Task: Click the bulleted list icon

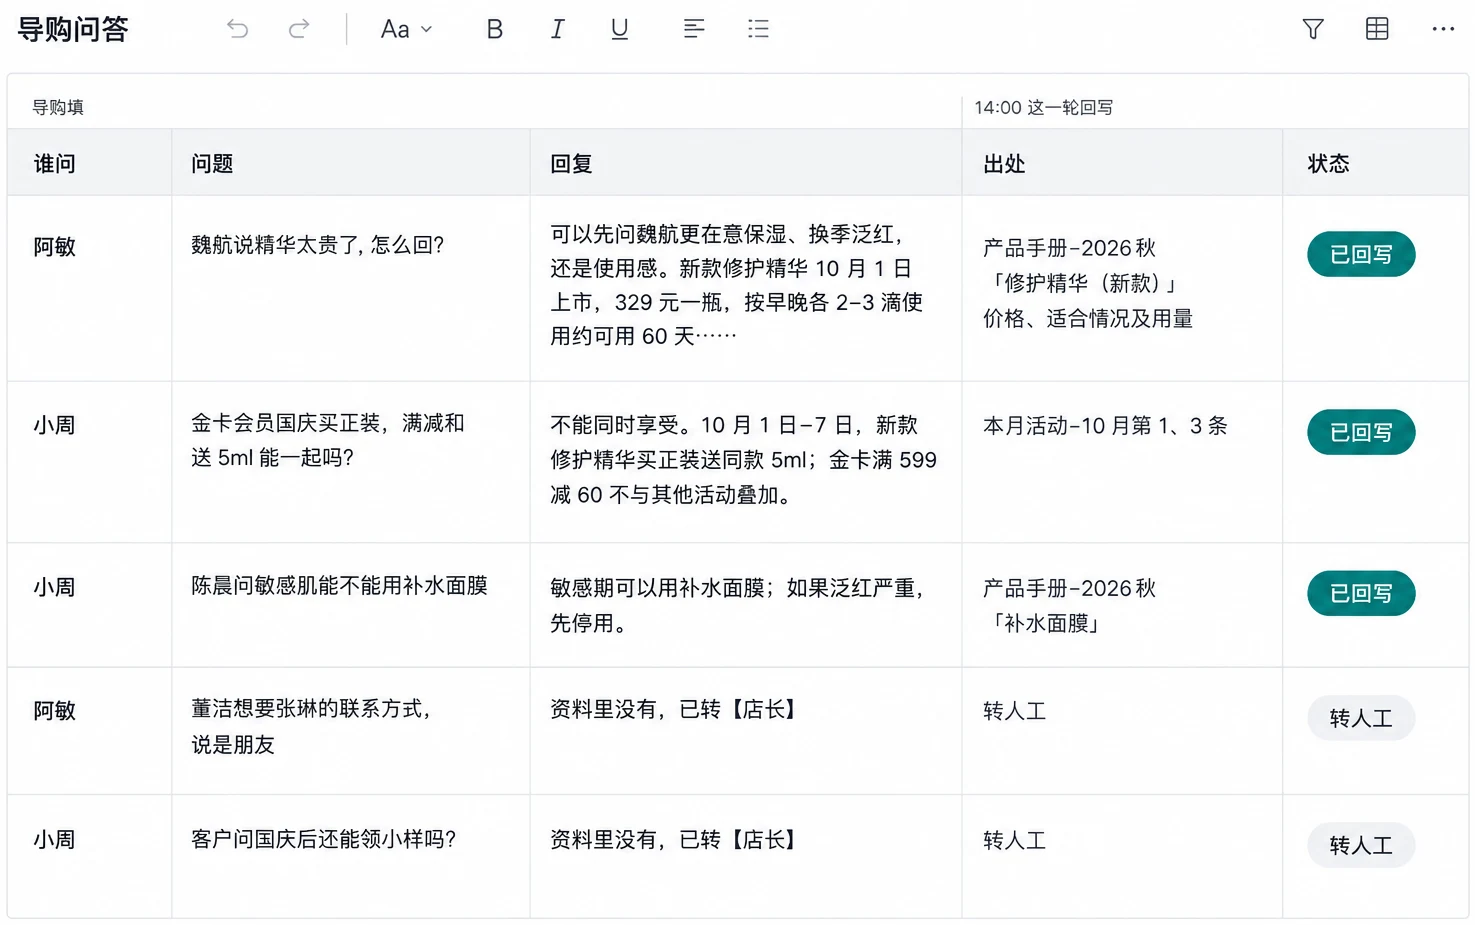Action: click(x=758, y=29)
